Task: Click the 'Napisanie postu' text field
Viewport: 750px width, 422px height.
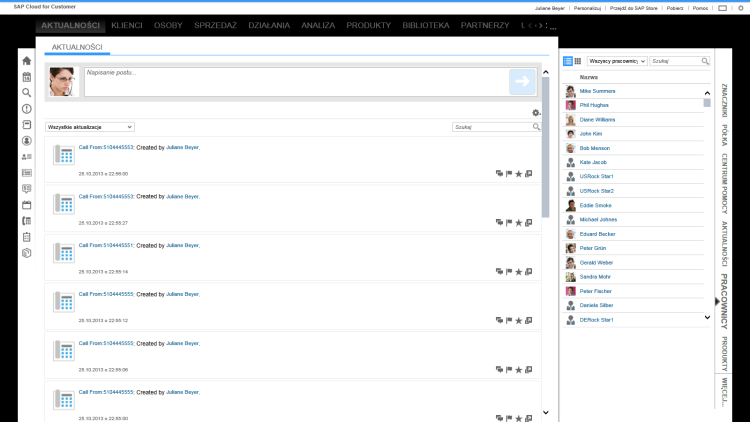Action: pyautogui.click(x=294, y=82)
